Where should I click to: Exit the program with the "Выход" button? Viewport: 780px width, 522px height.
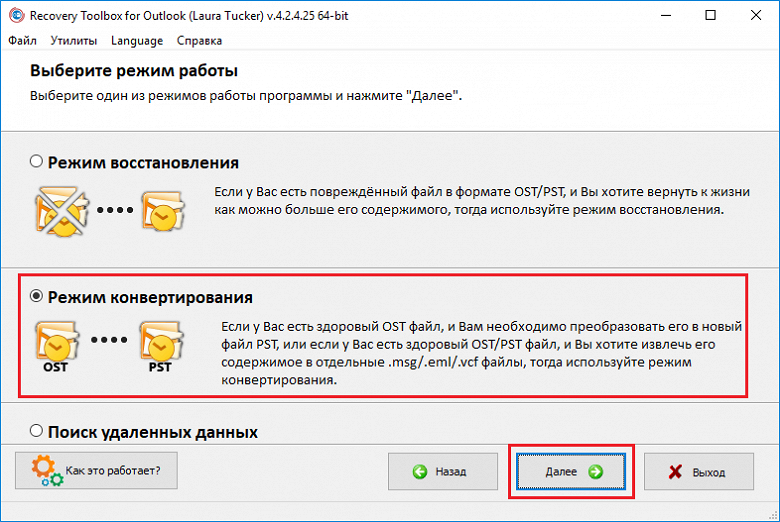point(699,471)
